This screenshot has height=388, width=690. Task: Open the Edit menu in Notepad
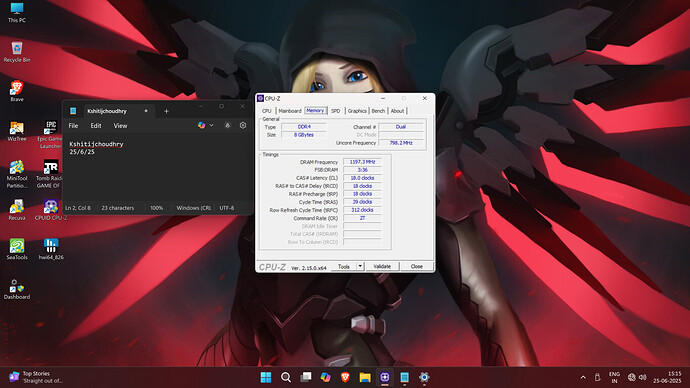click(96, 126)
